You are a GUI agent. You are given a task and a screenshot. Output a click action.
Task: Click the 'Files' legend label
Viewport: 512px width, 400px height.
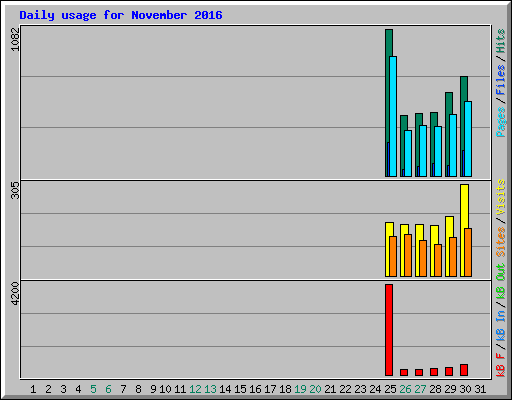tap(500, 80)
